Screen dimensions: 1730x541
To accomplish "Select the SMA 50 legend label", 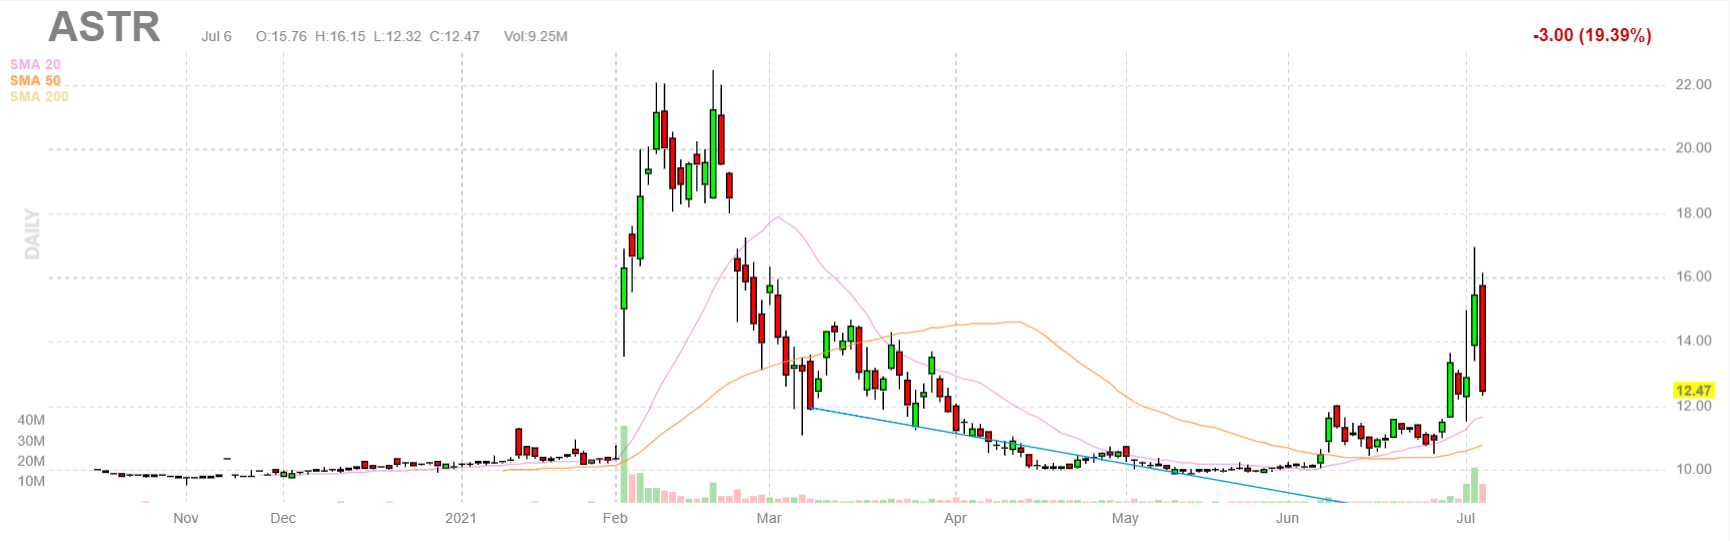I will pyautogui.click(x=35, y=80).
